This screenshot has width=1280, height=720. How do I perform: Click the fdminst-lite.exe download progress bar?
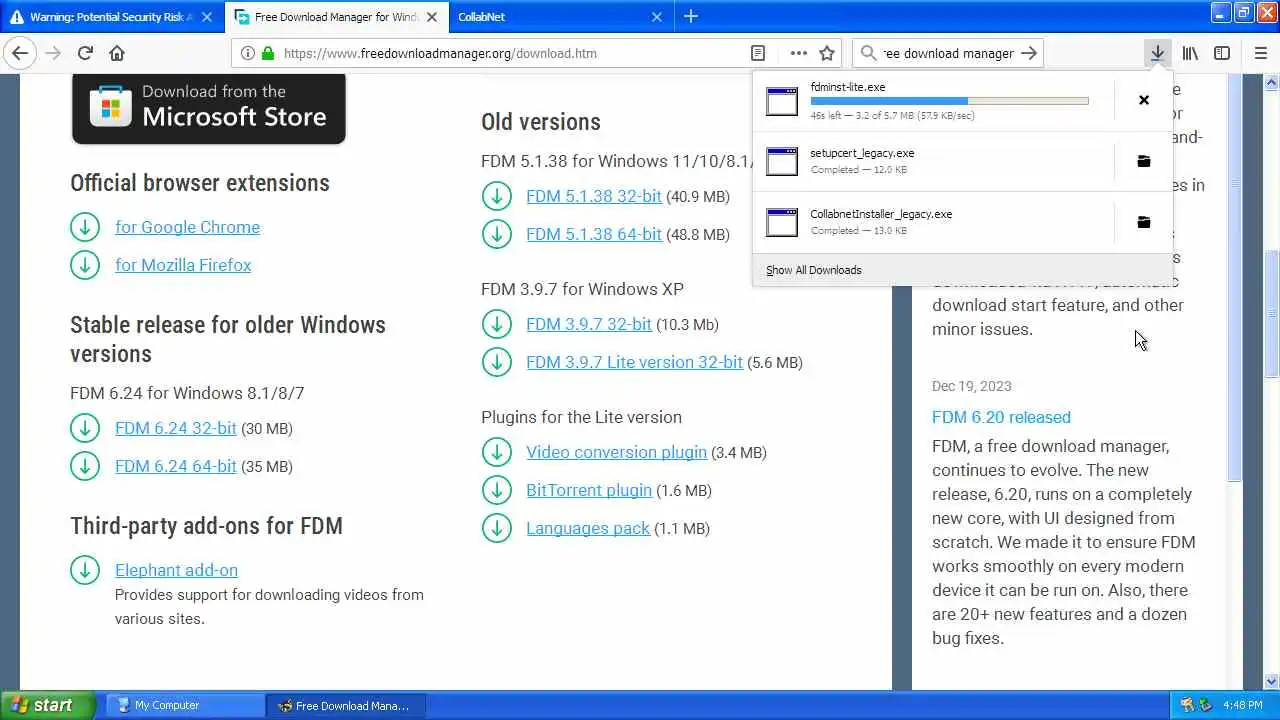click(x=949, y=101)
